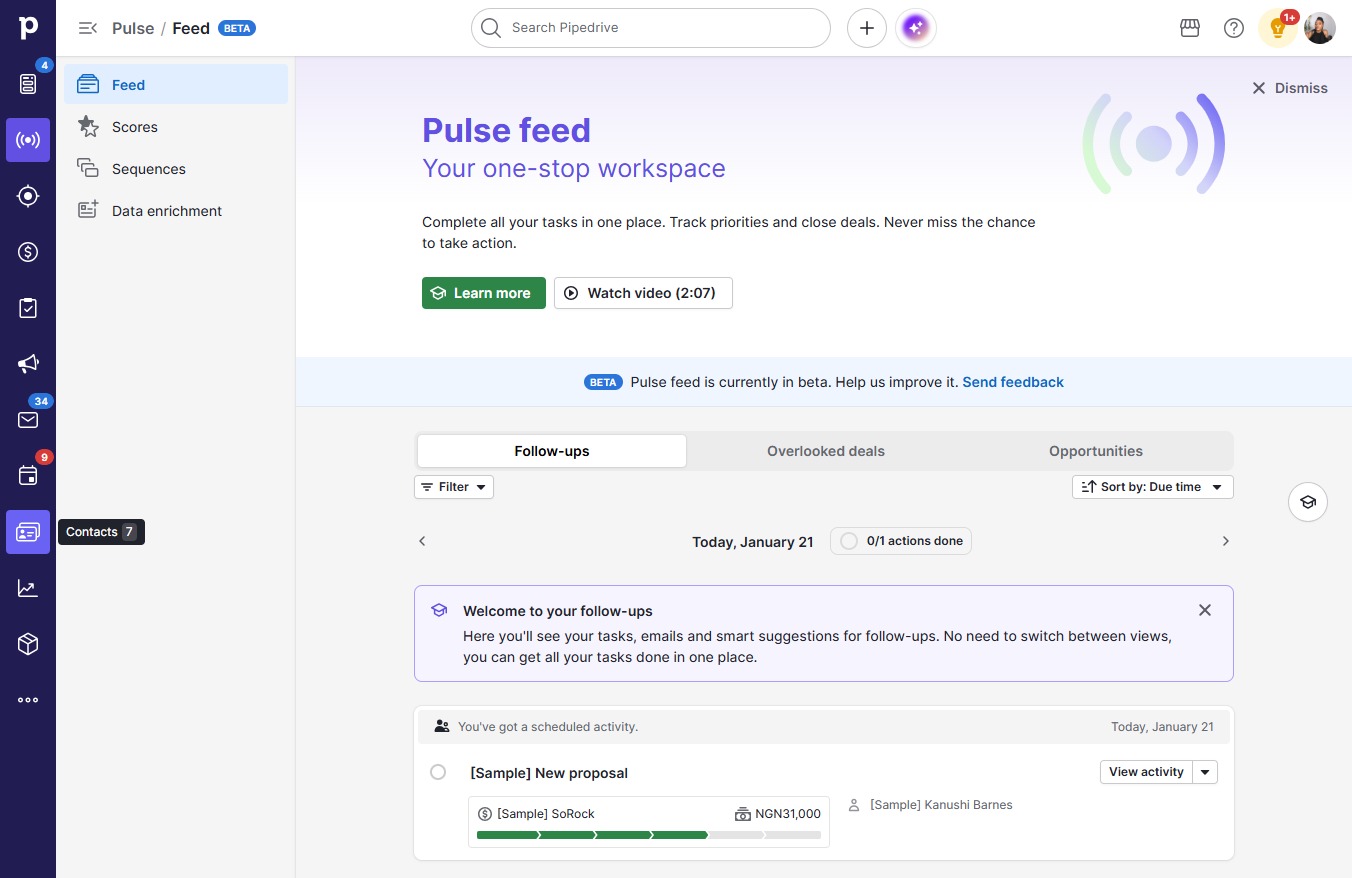Click the SoRock deal stage progress bar
Image resolution: width=1352 pixels, height=878 pixels.
(649, 835)
